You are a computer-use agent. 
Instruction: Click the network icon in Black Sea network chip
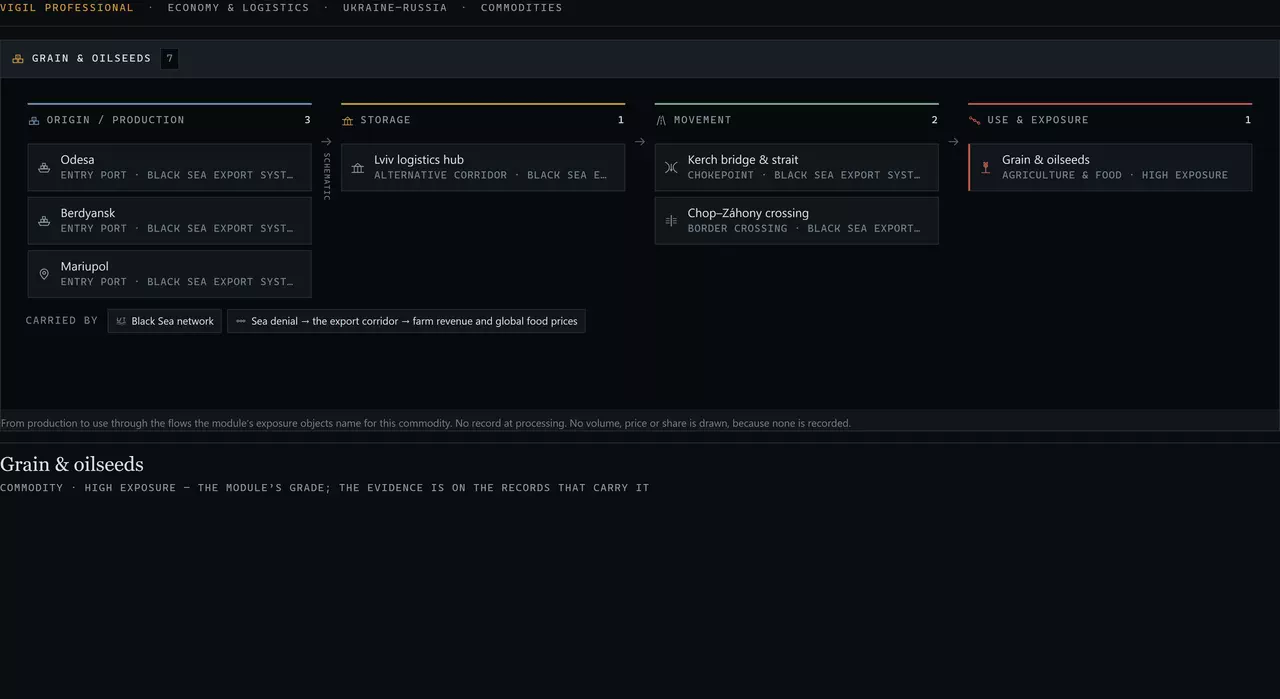coord(121,321)
